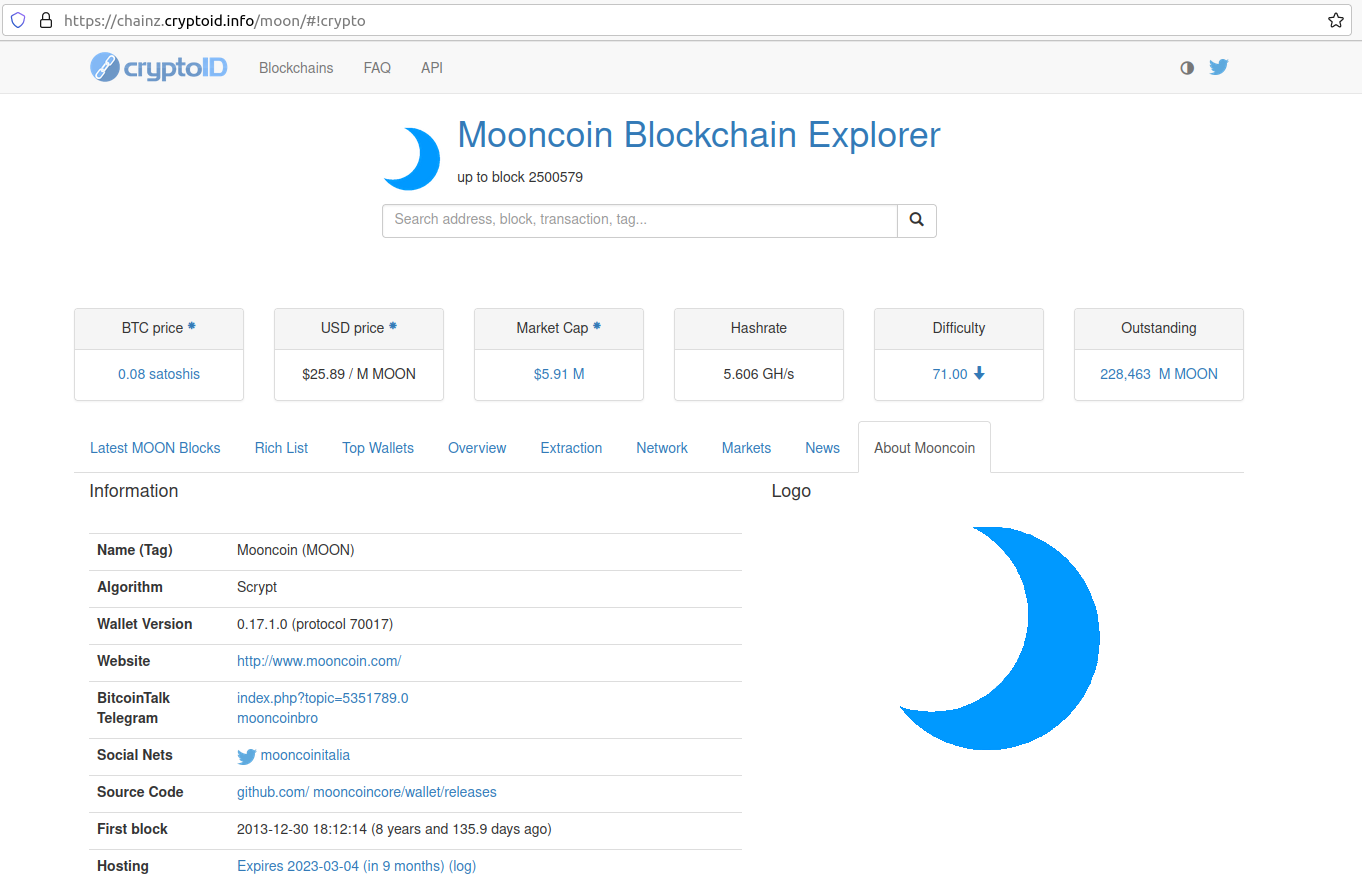Click the 'up to block 2500579' text
This screenshot has height=894, width=1362.
tap(520, 177)
